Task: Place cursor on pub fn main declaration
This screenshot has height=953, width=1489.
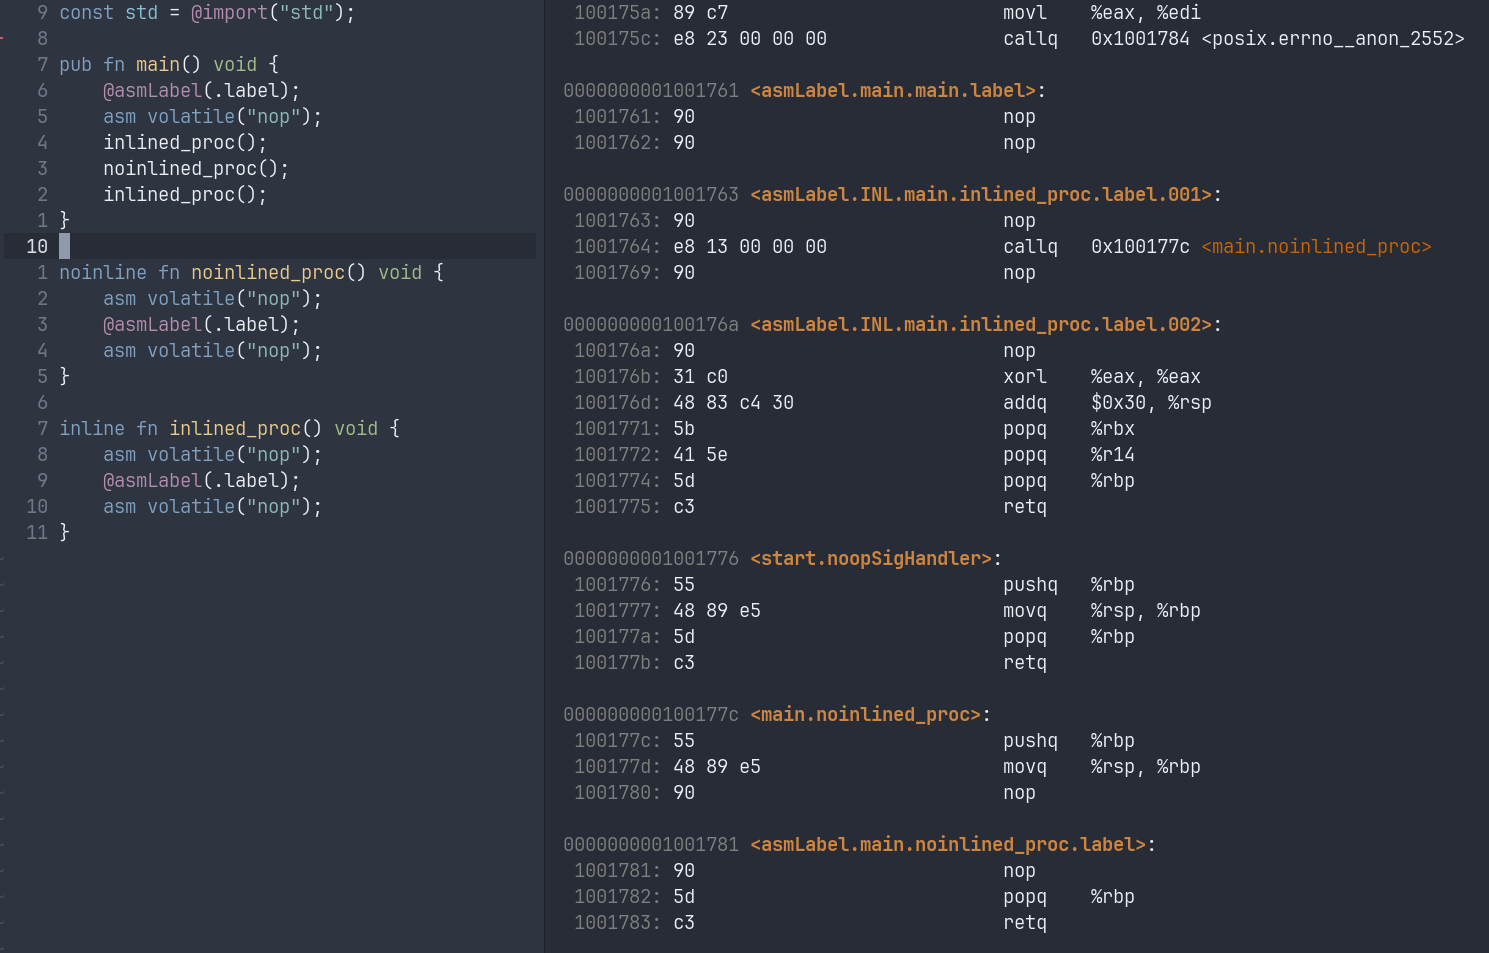Action: [168, 65]
